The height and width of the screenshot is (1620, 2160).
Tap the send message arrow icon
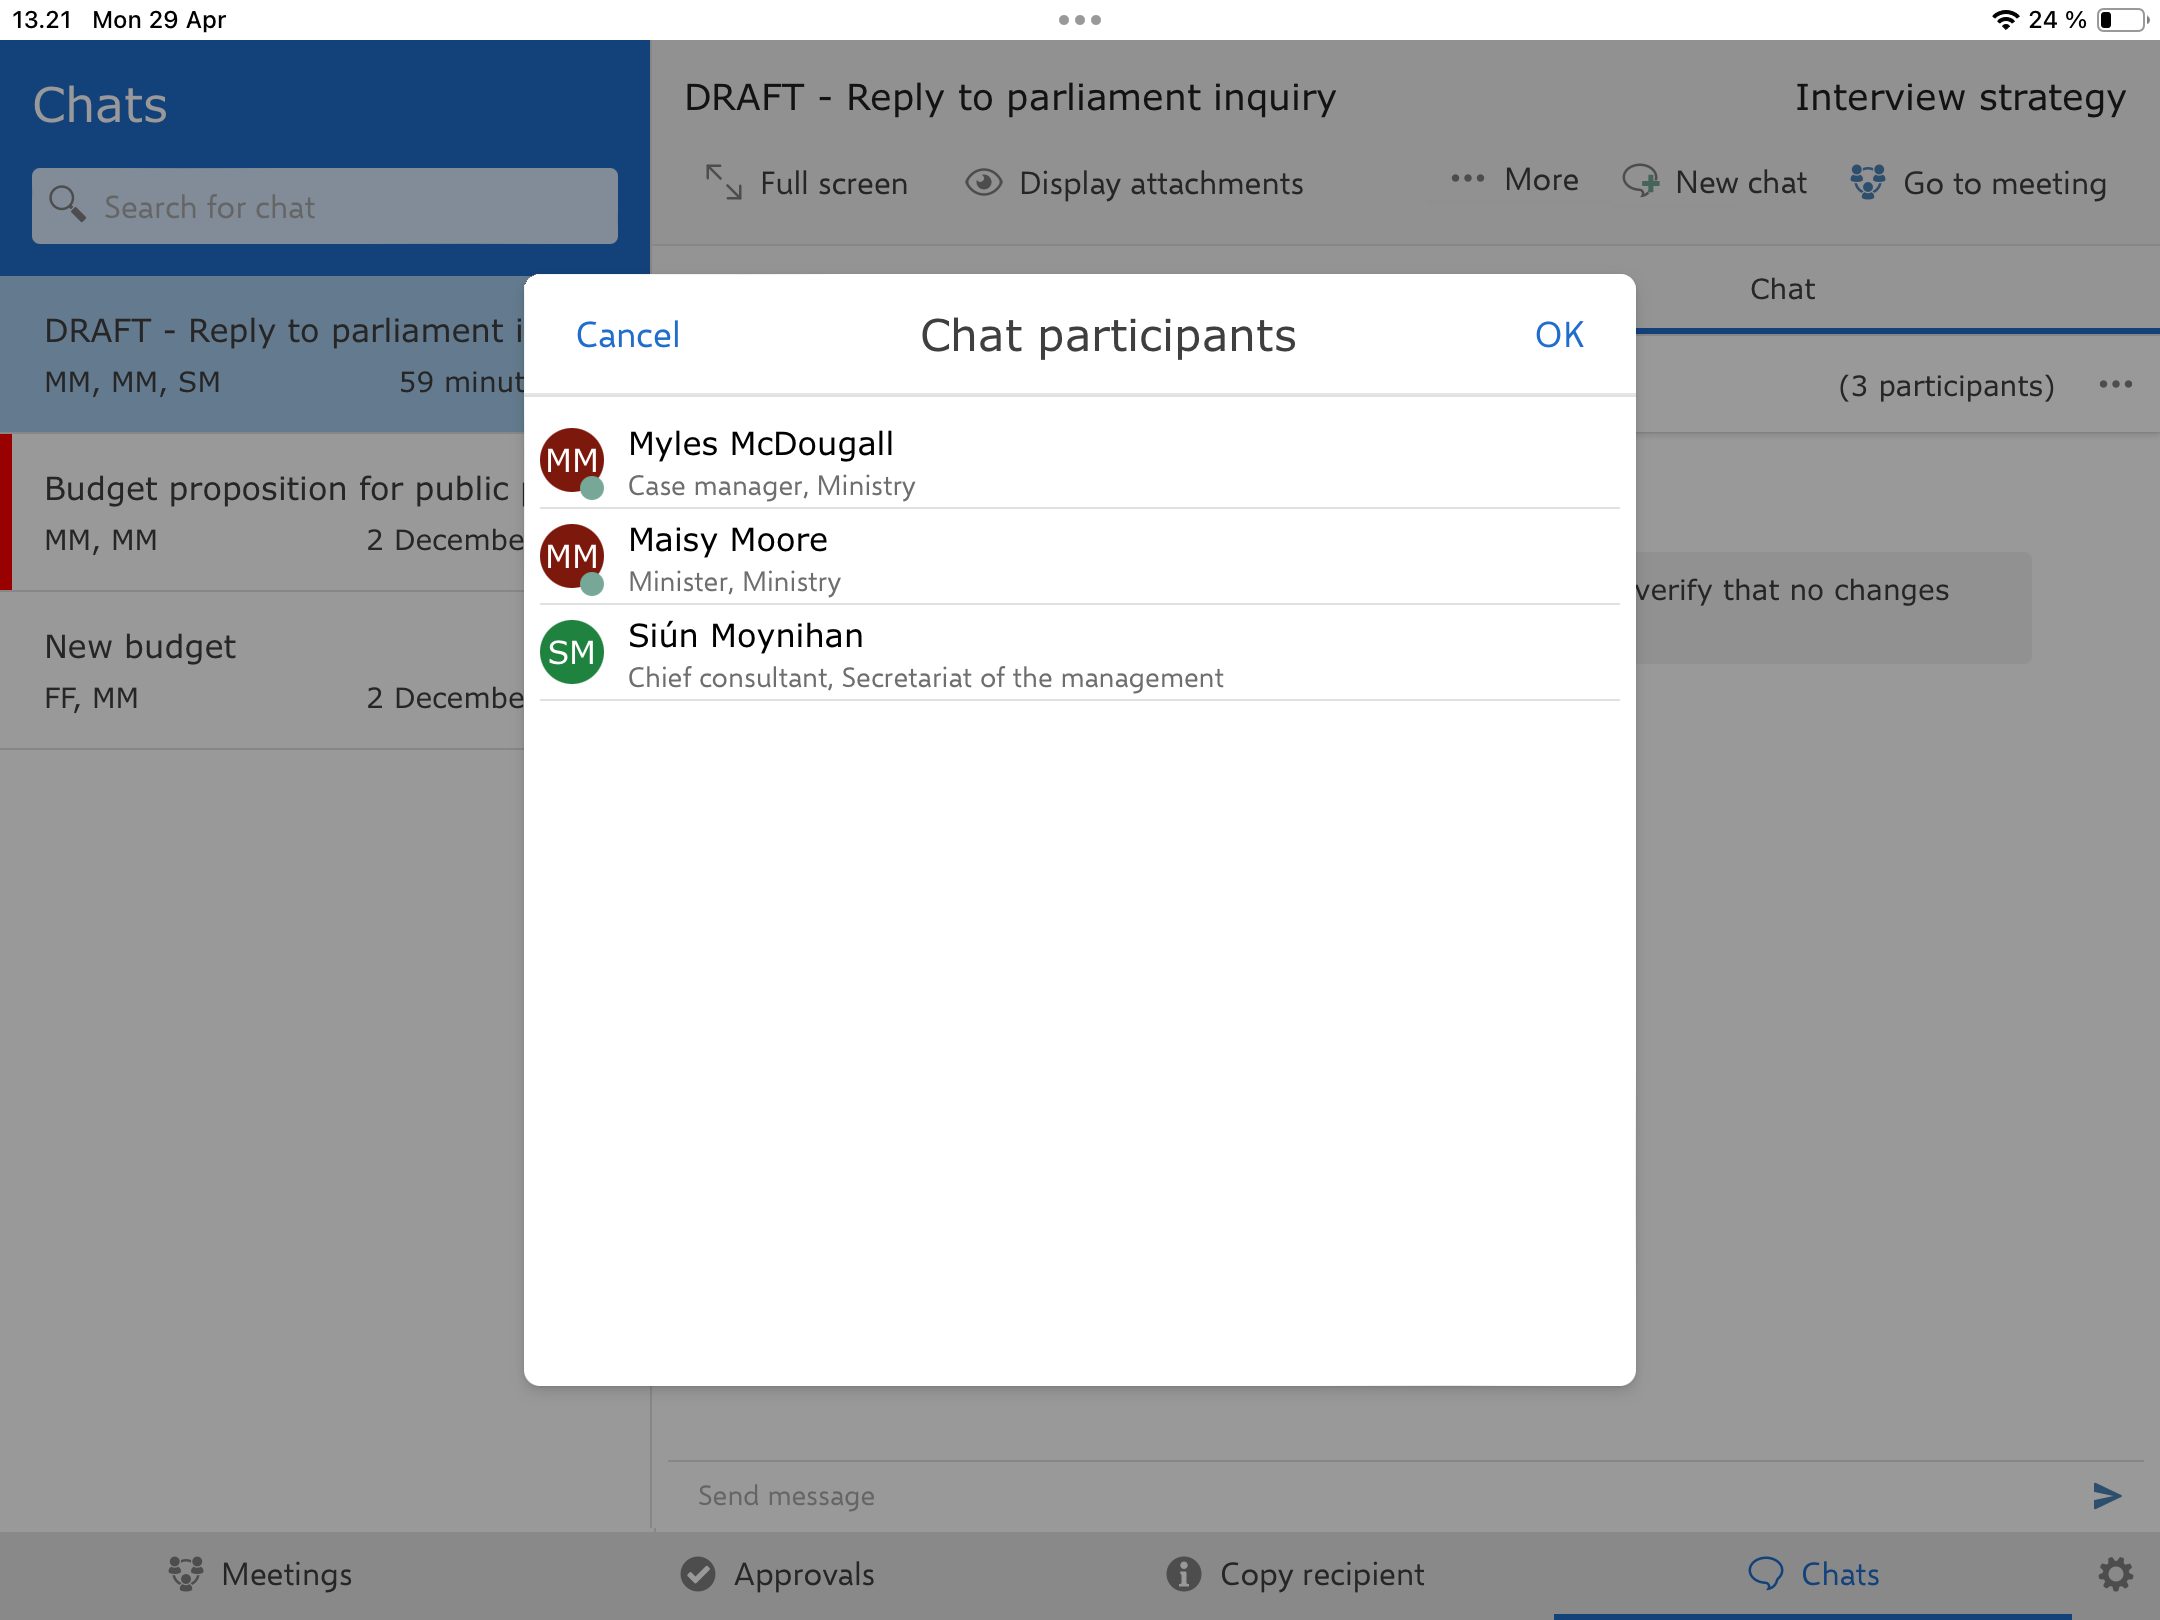click(x=2107, y=1496)
